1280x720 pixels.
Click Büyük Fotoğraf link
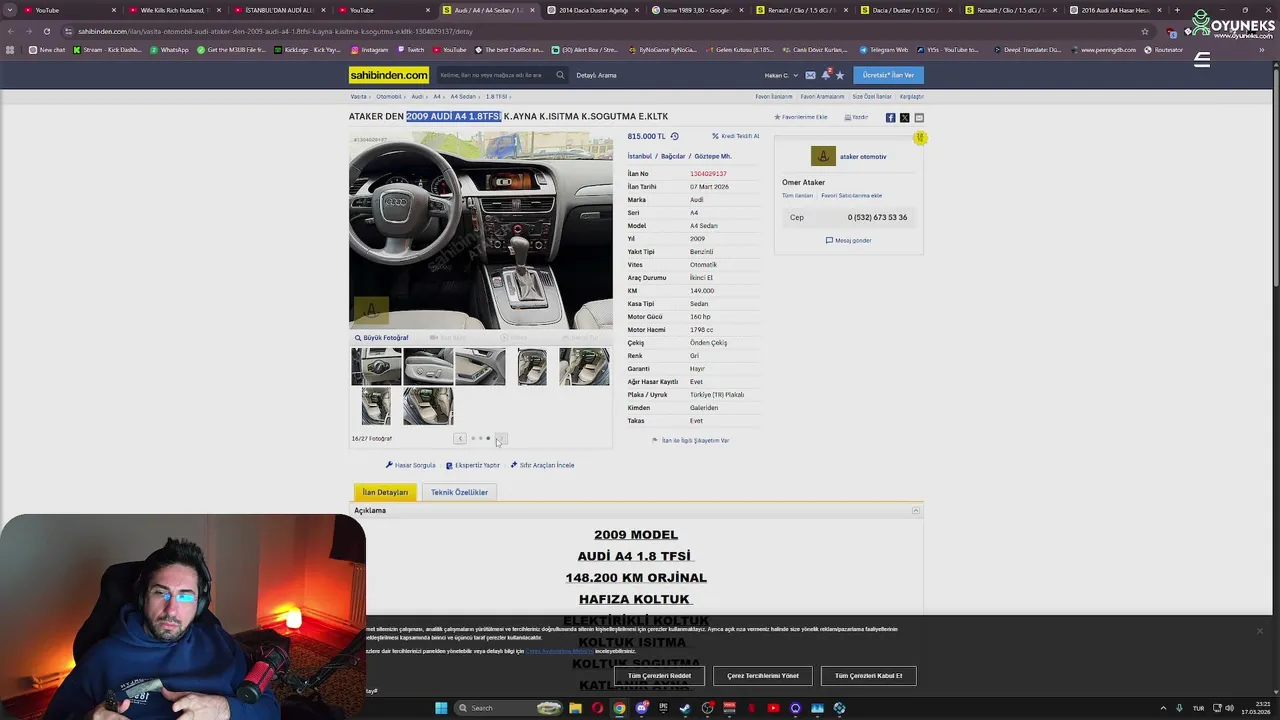click(382, 338)
